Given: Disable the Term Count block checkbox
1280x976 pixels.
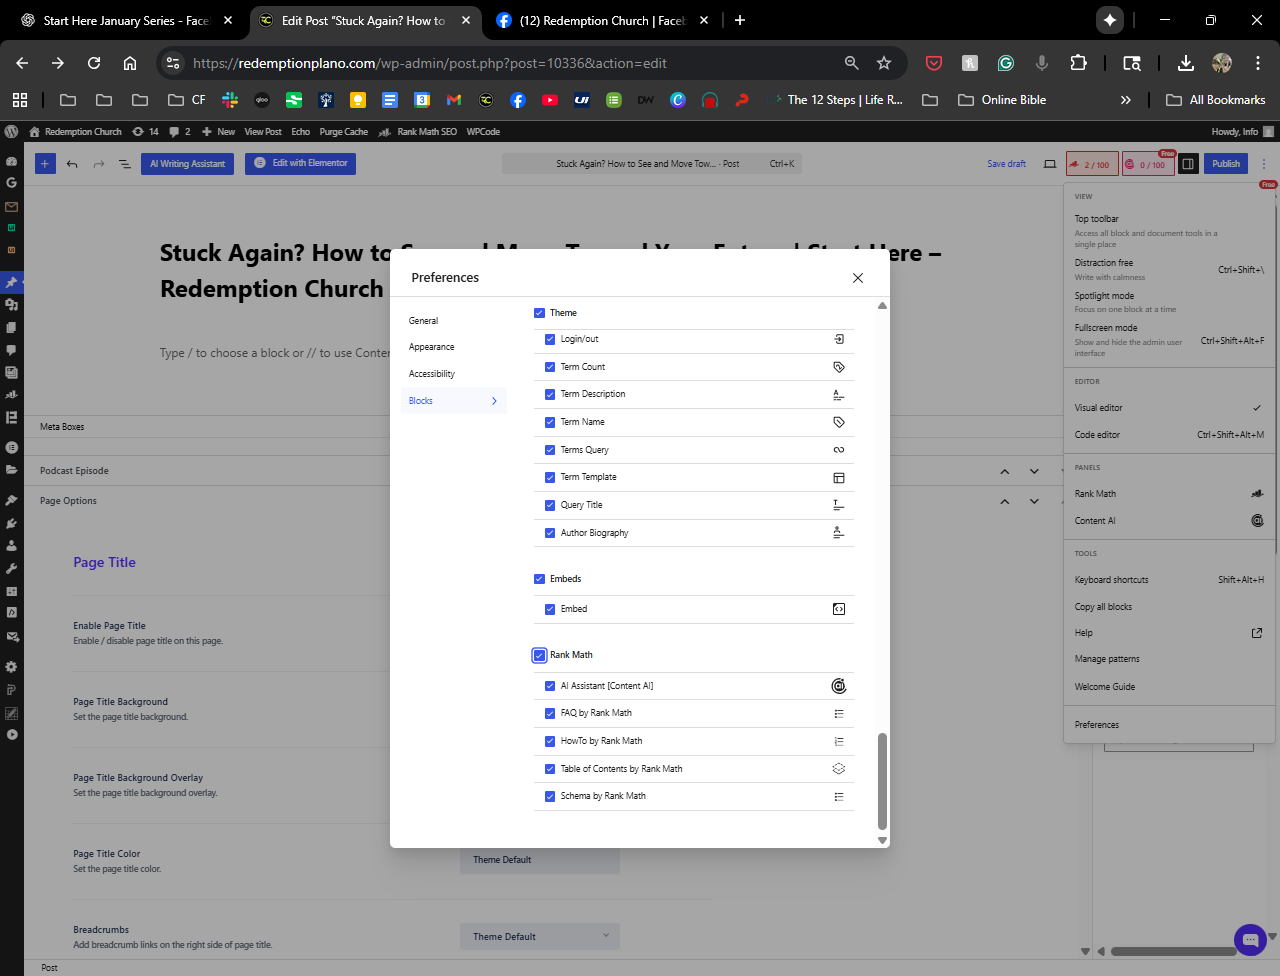Looking at the screenshot, I should pos(550,367).
